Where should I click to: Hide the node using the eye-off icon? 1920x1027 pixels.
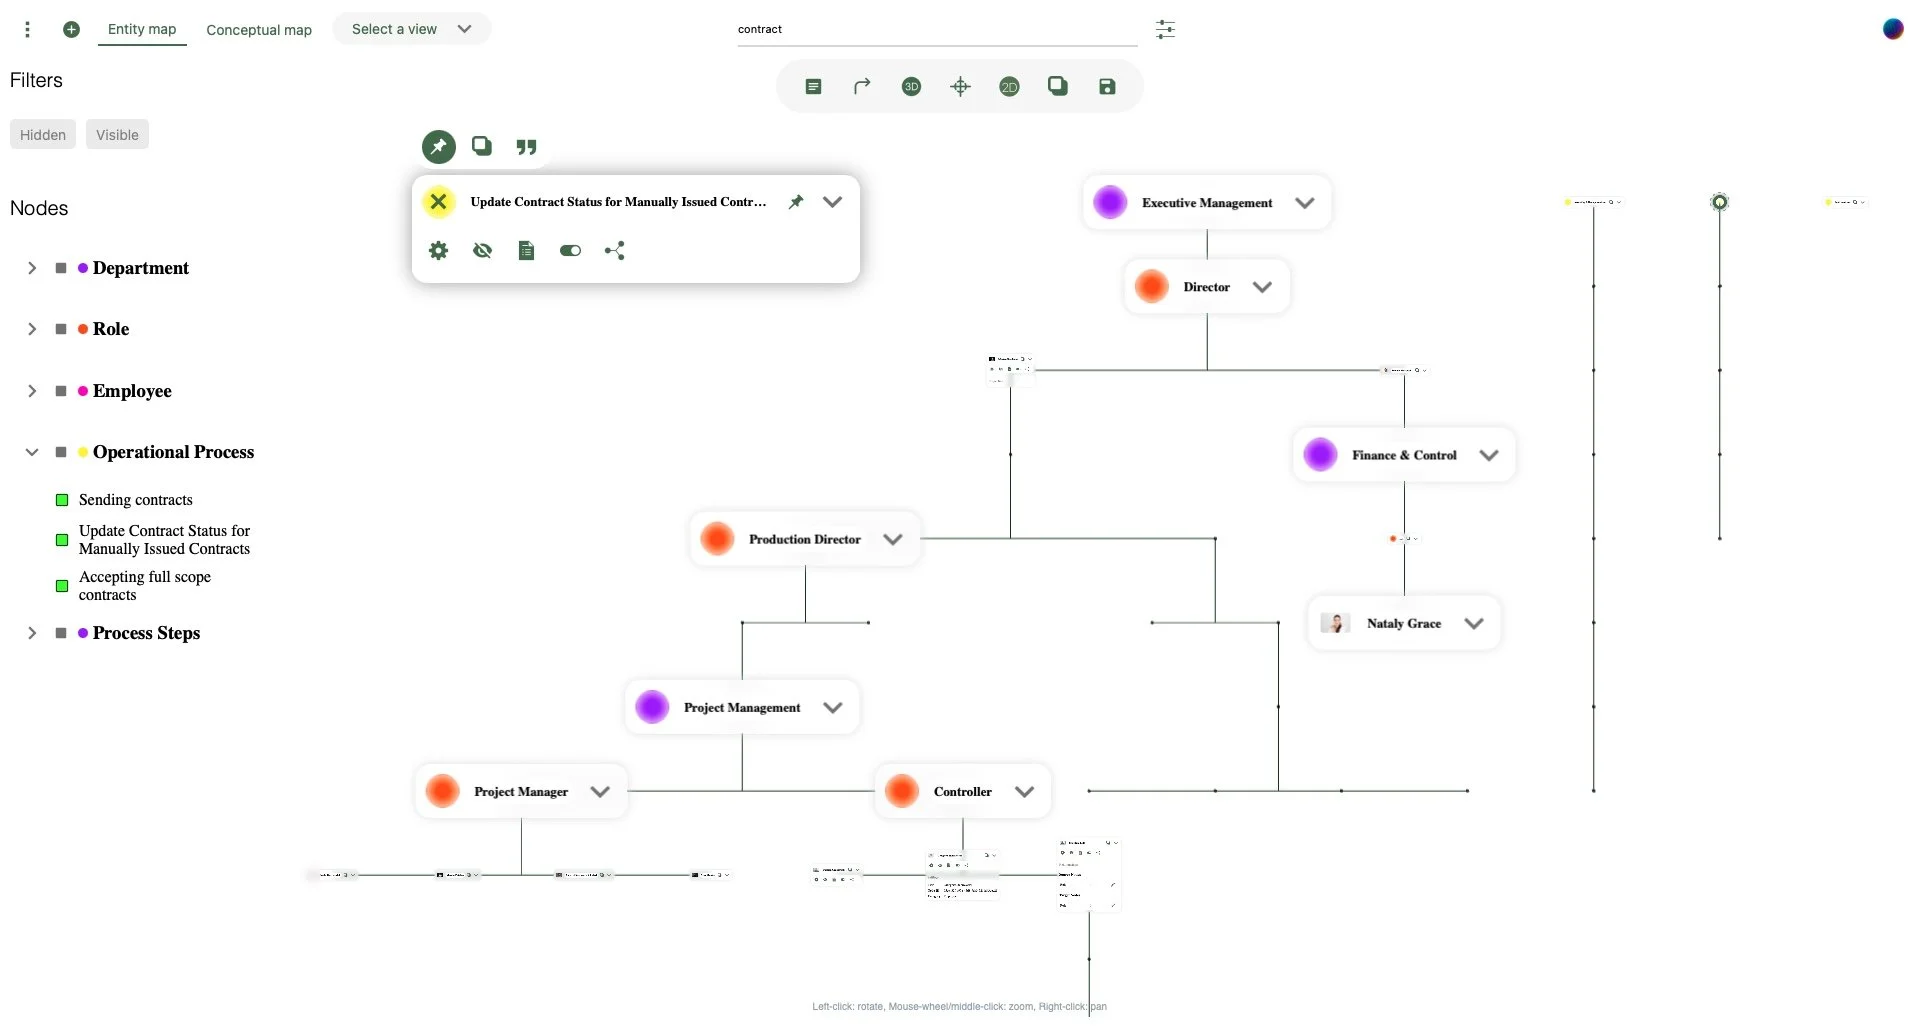click(x=482, y=250)
